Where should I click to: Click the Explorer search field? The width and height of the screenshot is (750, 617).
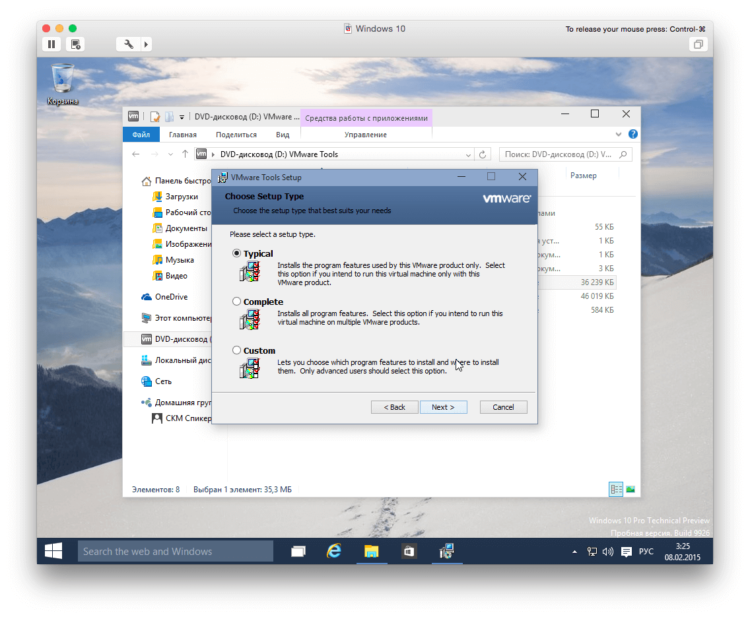tap(565, 154)
